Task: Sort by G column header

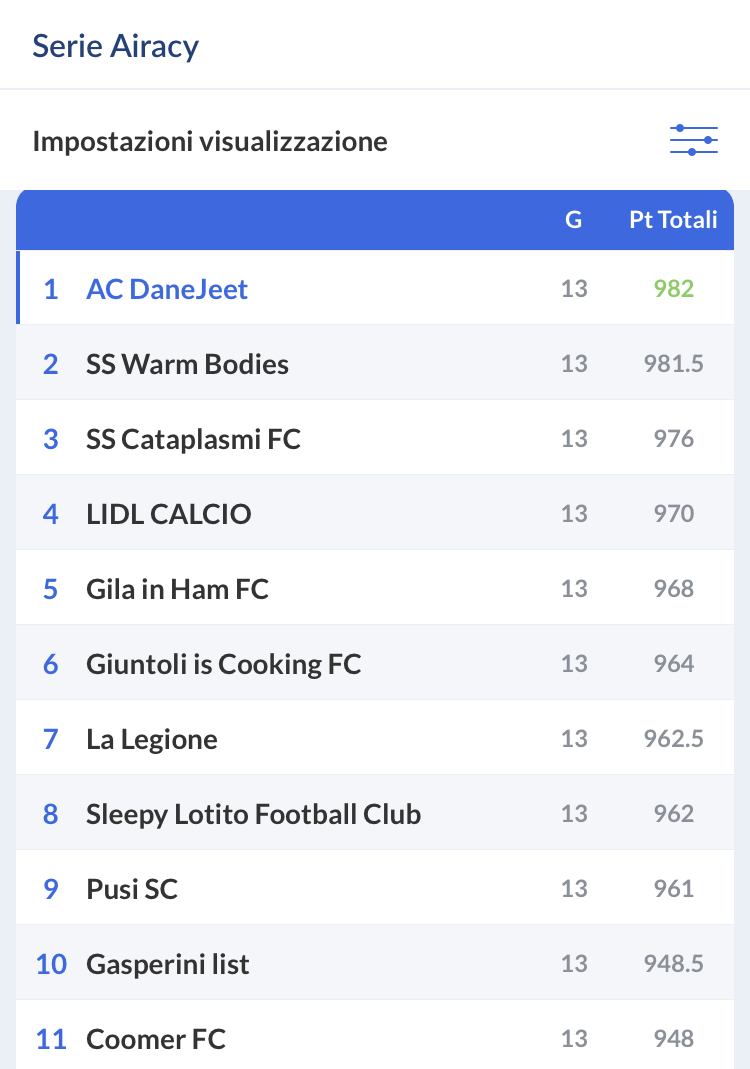Action: (x=573, y=220)
